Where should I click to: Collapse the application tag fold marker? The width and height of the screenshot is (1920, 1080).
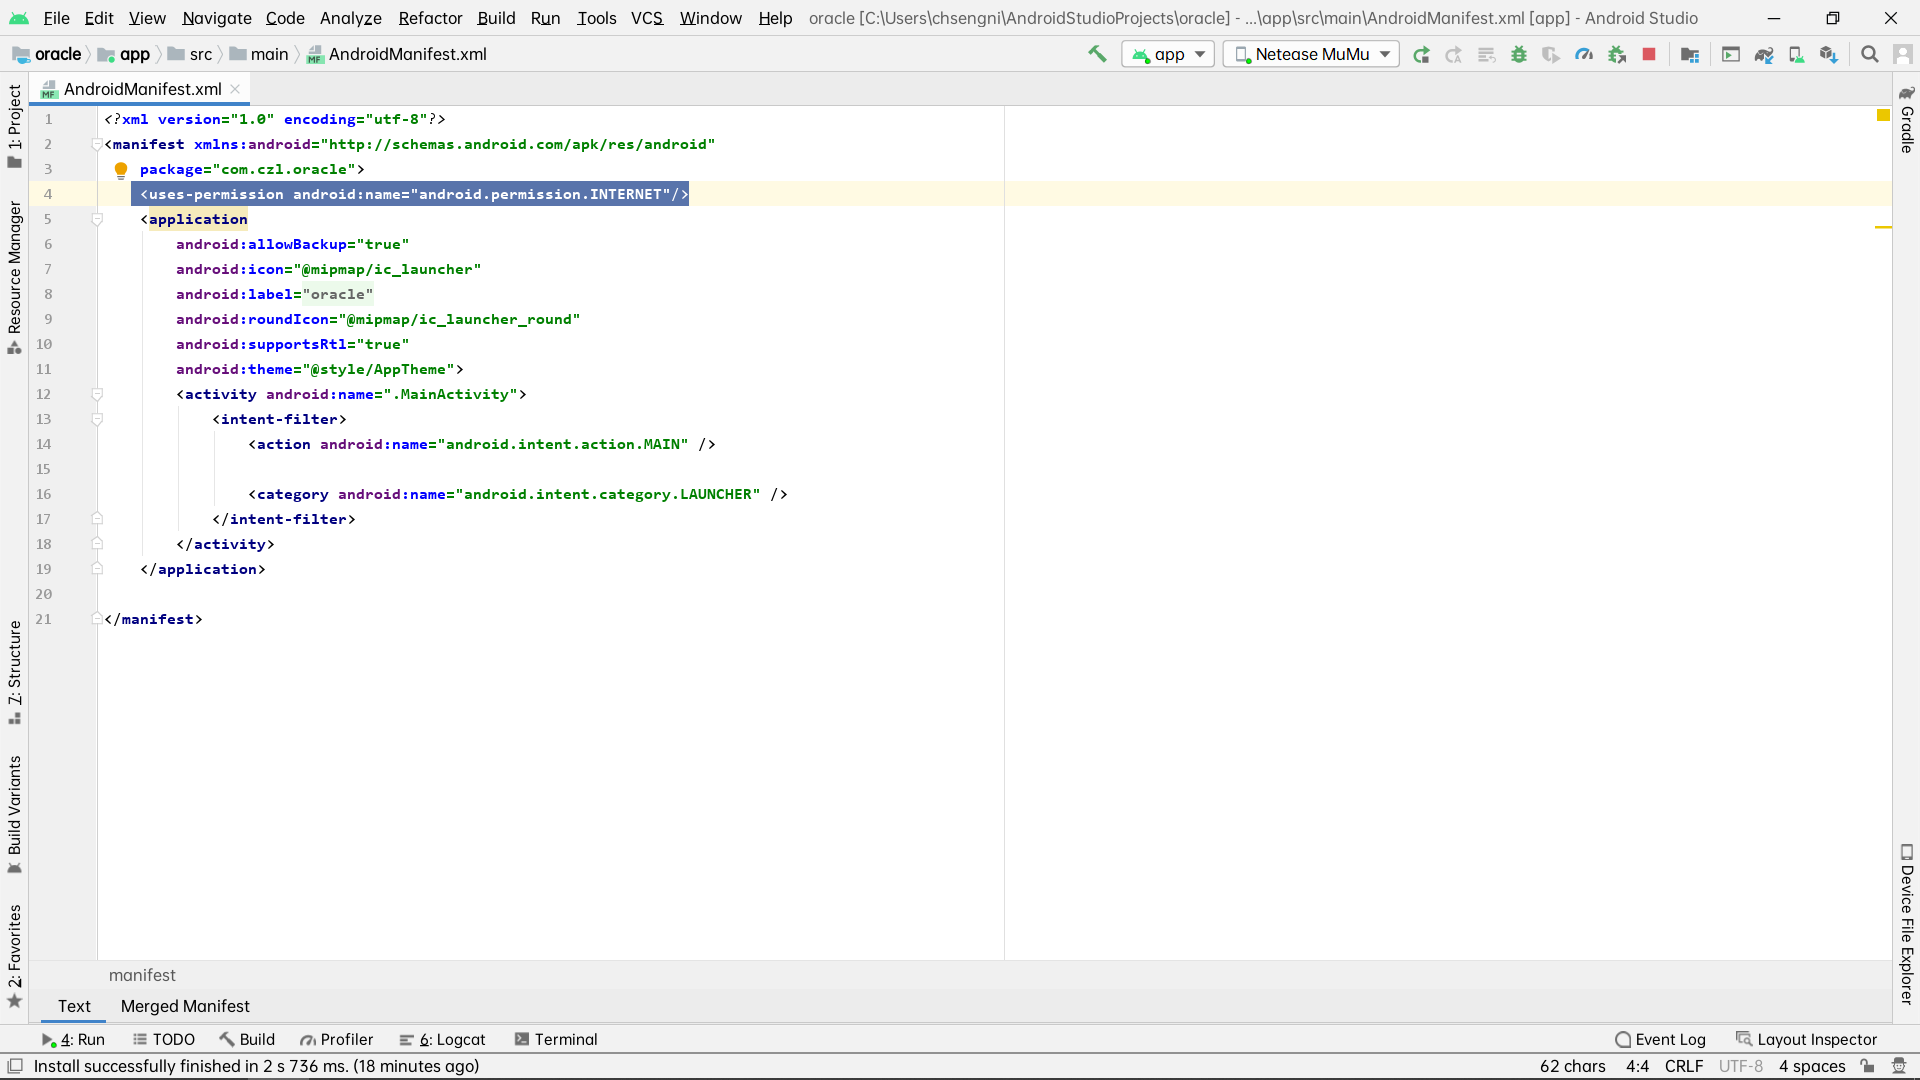[97, 219]
